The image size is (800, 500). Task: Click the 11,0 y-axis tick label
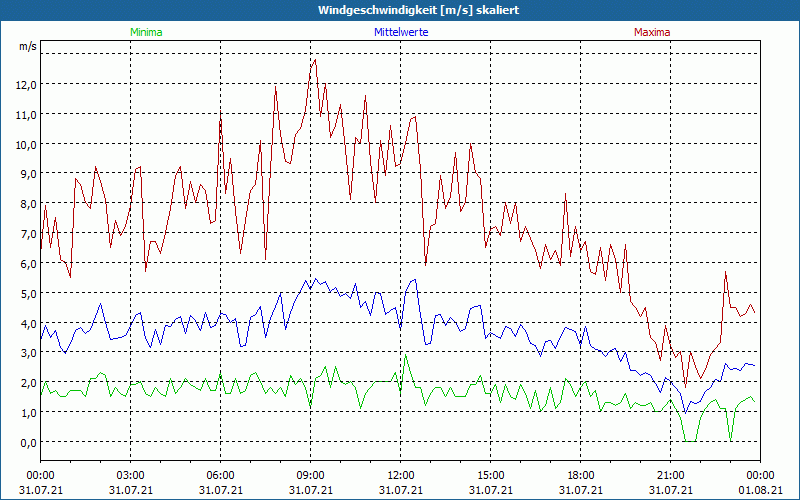click(26, 115)
